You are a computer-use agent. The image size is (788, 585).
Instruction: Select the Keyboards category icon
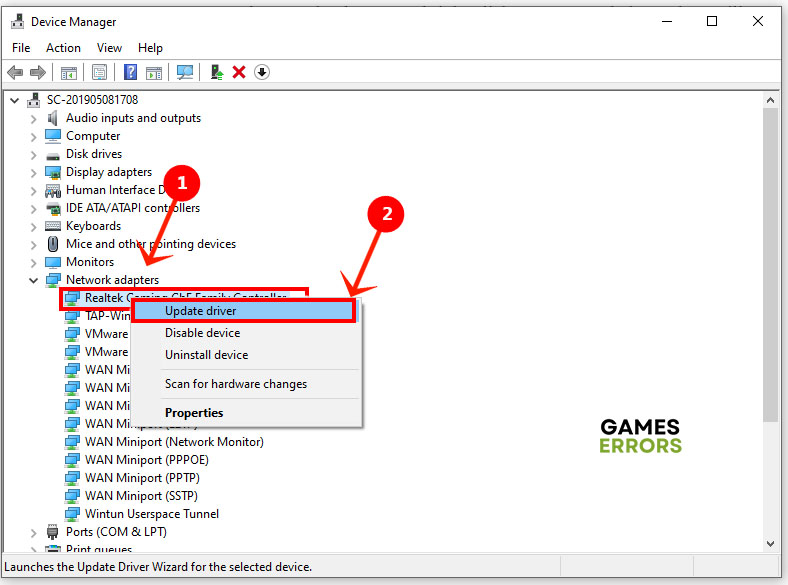coord(53,226)
